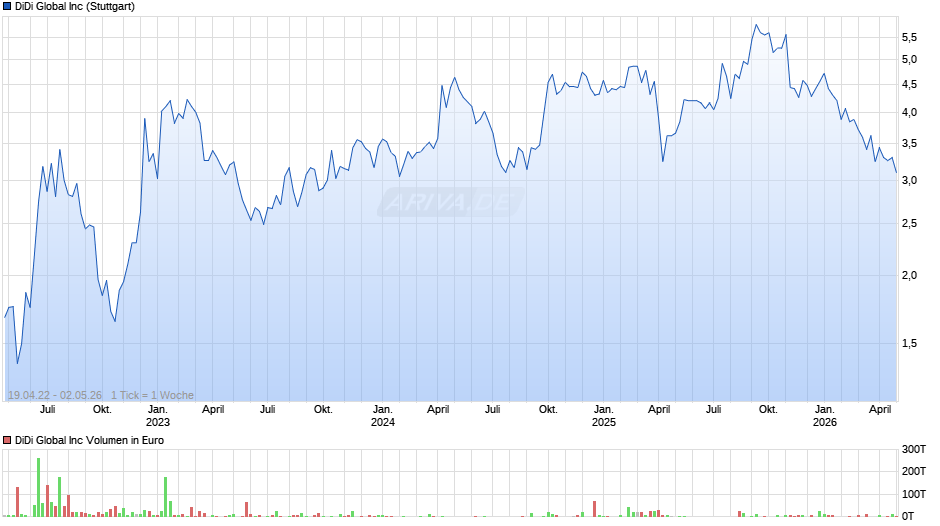Click the 'Juli' label after April 2023

click(x=267, y=410)
